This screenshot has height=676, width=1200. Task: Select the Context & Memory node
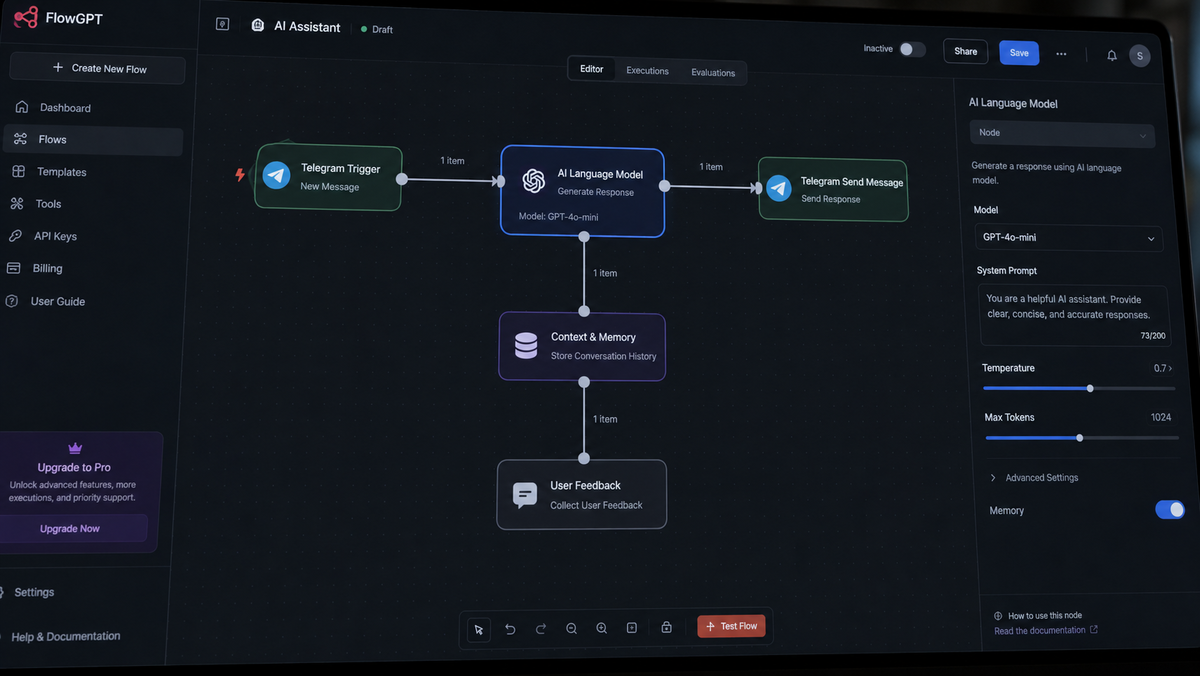click(582, 347)
